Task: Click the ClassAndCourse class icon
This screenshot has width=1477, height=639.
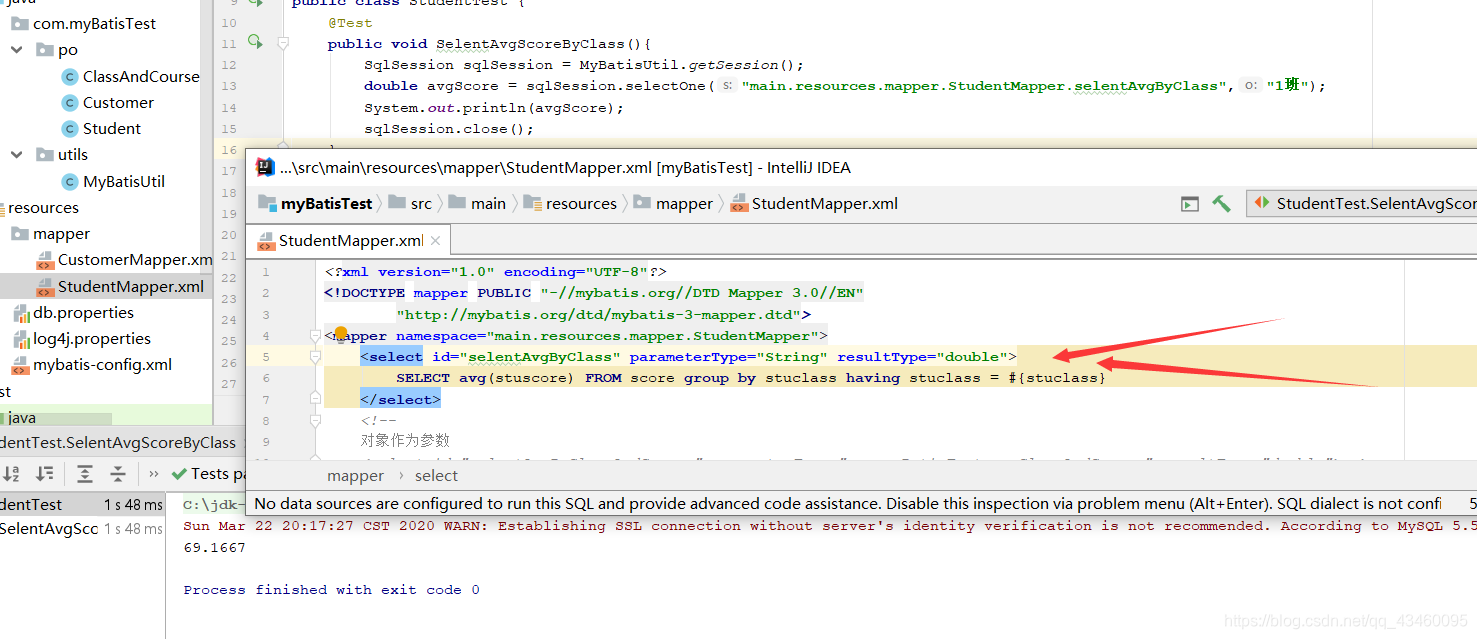Action: tap(69, 76)
